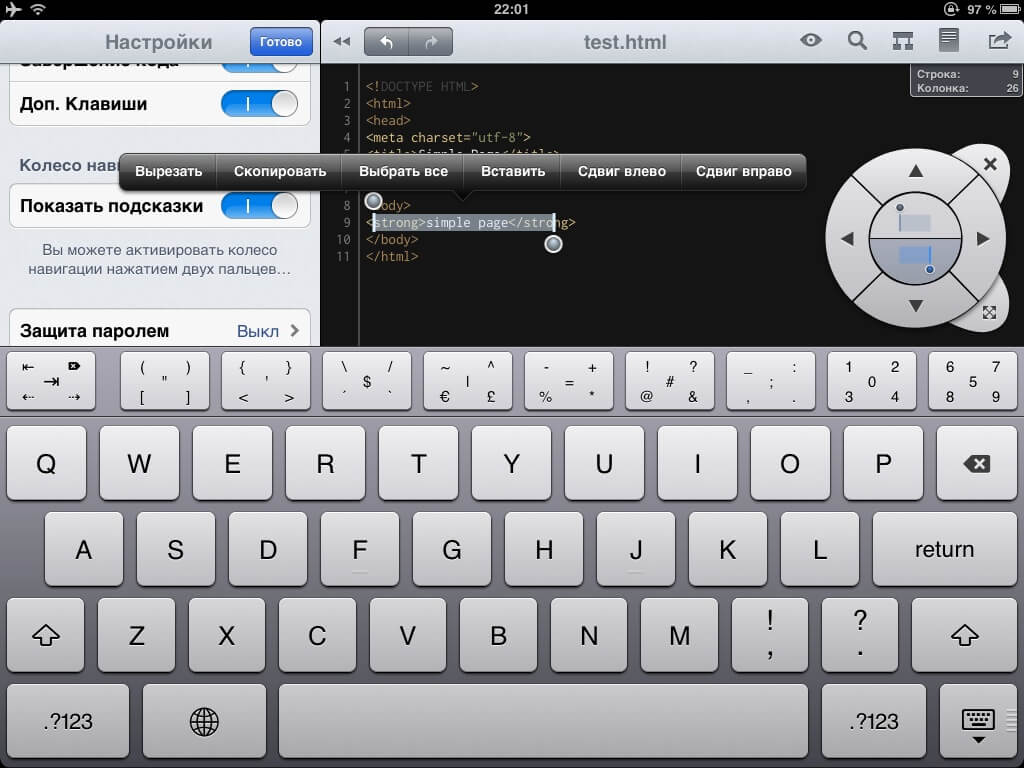Tap selection-start half of wheel center
The width and height of the screenshot is (1024, 768).
point(915,217)
